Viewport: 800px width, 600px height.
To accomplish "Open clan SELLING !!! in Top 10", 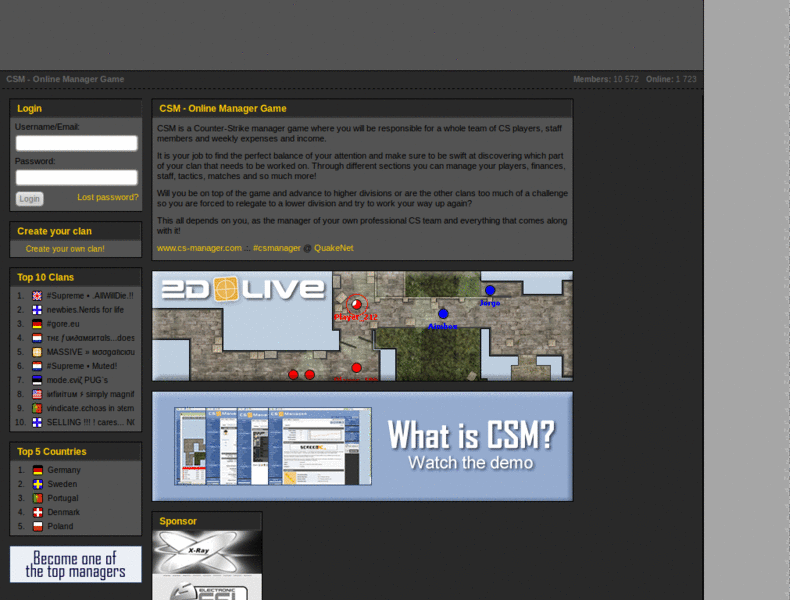I will pos(90,422).
